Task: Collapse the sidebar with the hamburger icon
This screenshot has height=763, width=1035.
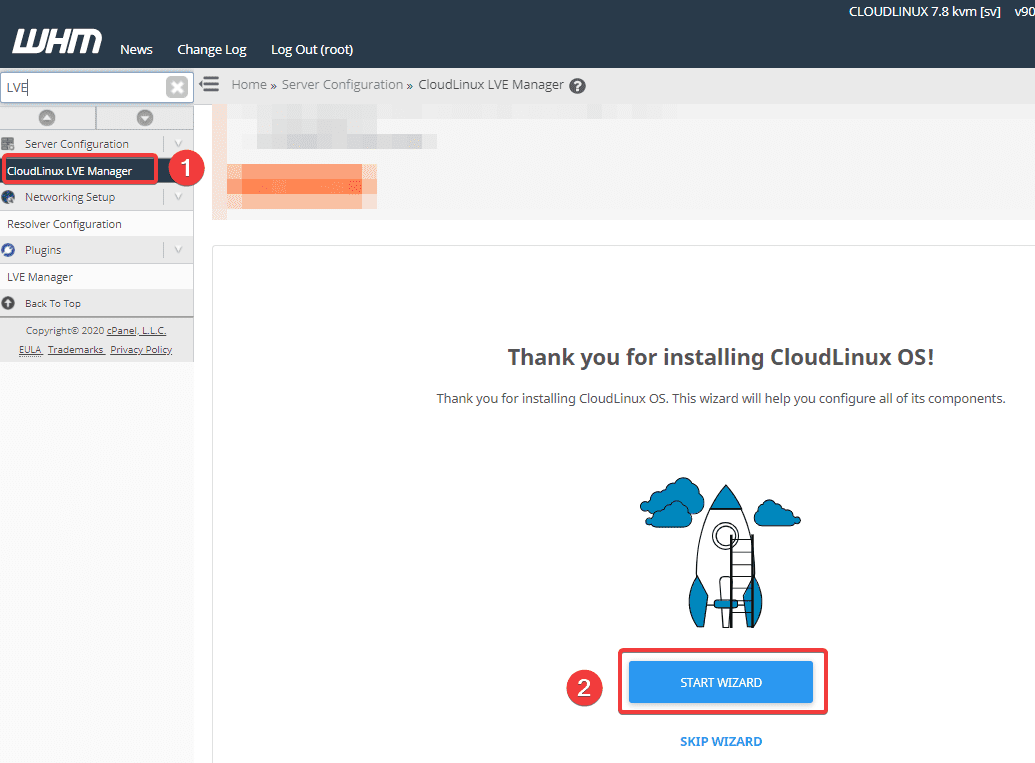Action: pyautogui.click(x=209, y=84)
